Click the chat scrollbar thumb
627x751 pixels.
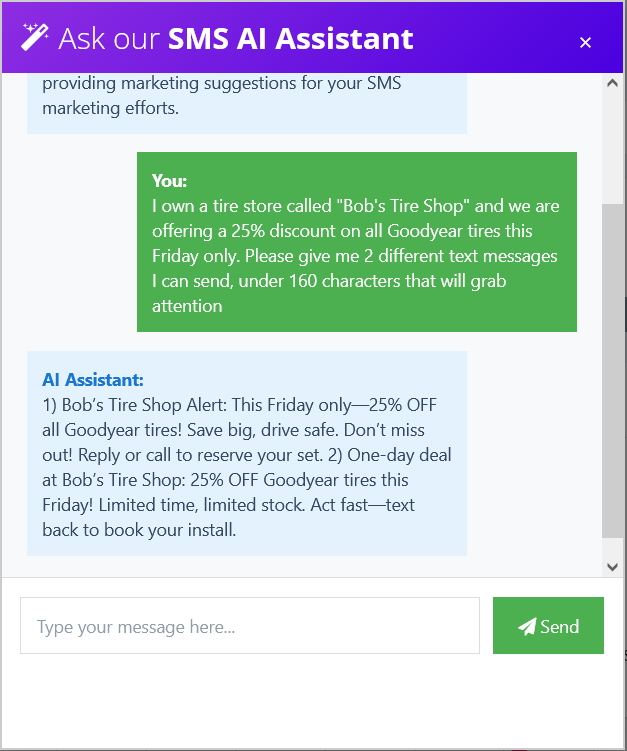612,370
